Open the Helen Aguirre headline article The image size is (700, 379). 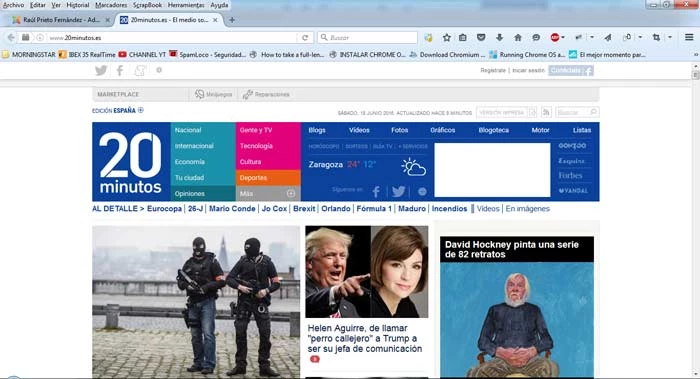tap(364, 338)
